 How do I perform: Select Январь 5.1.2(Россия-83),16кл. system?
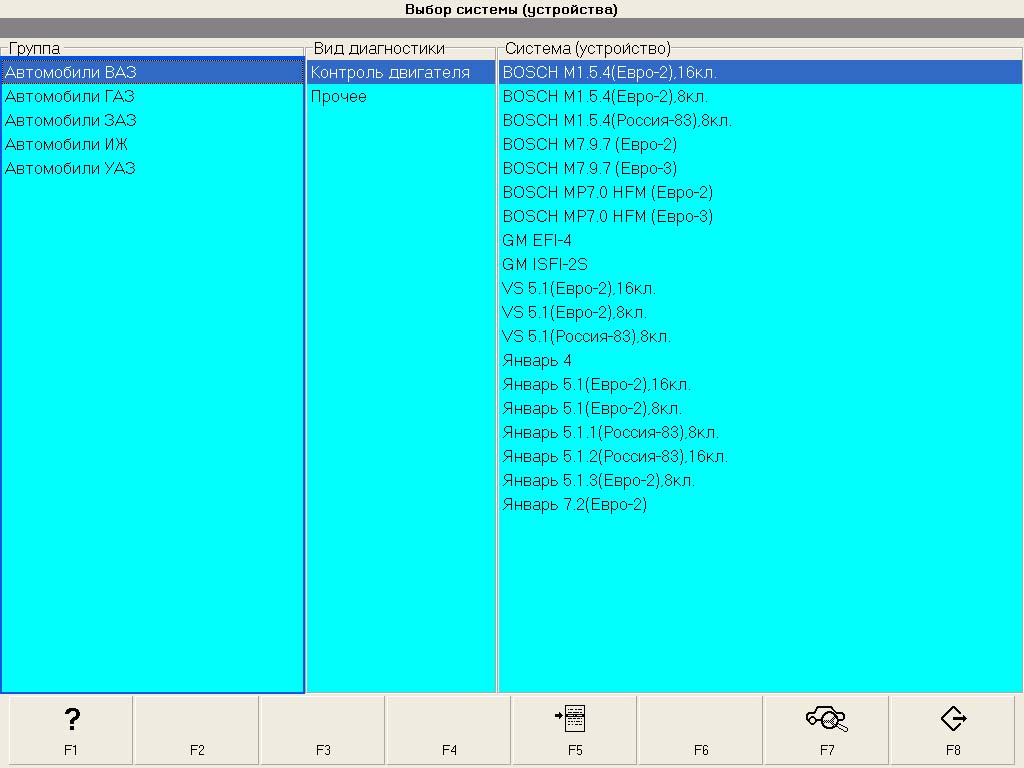[x=761, y=456]
